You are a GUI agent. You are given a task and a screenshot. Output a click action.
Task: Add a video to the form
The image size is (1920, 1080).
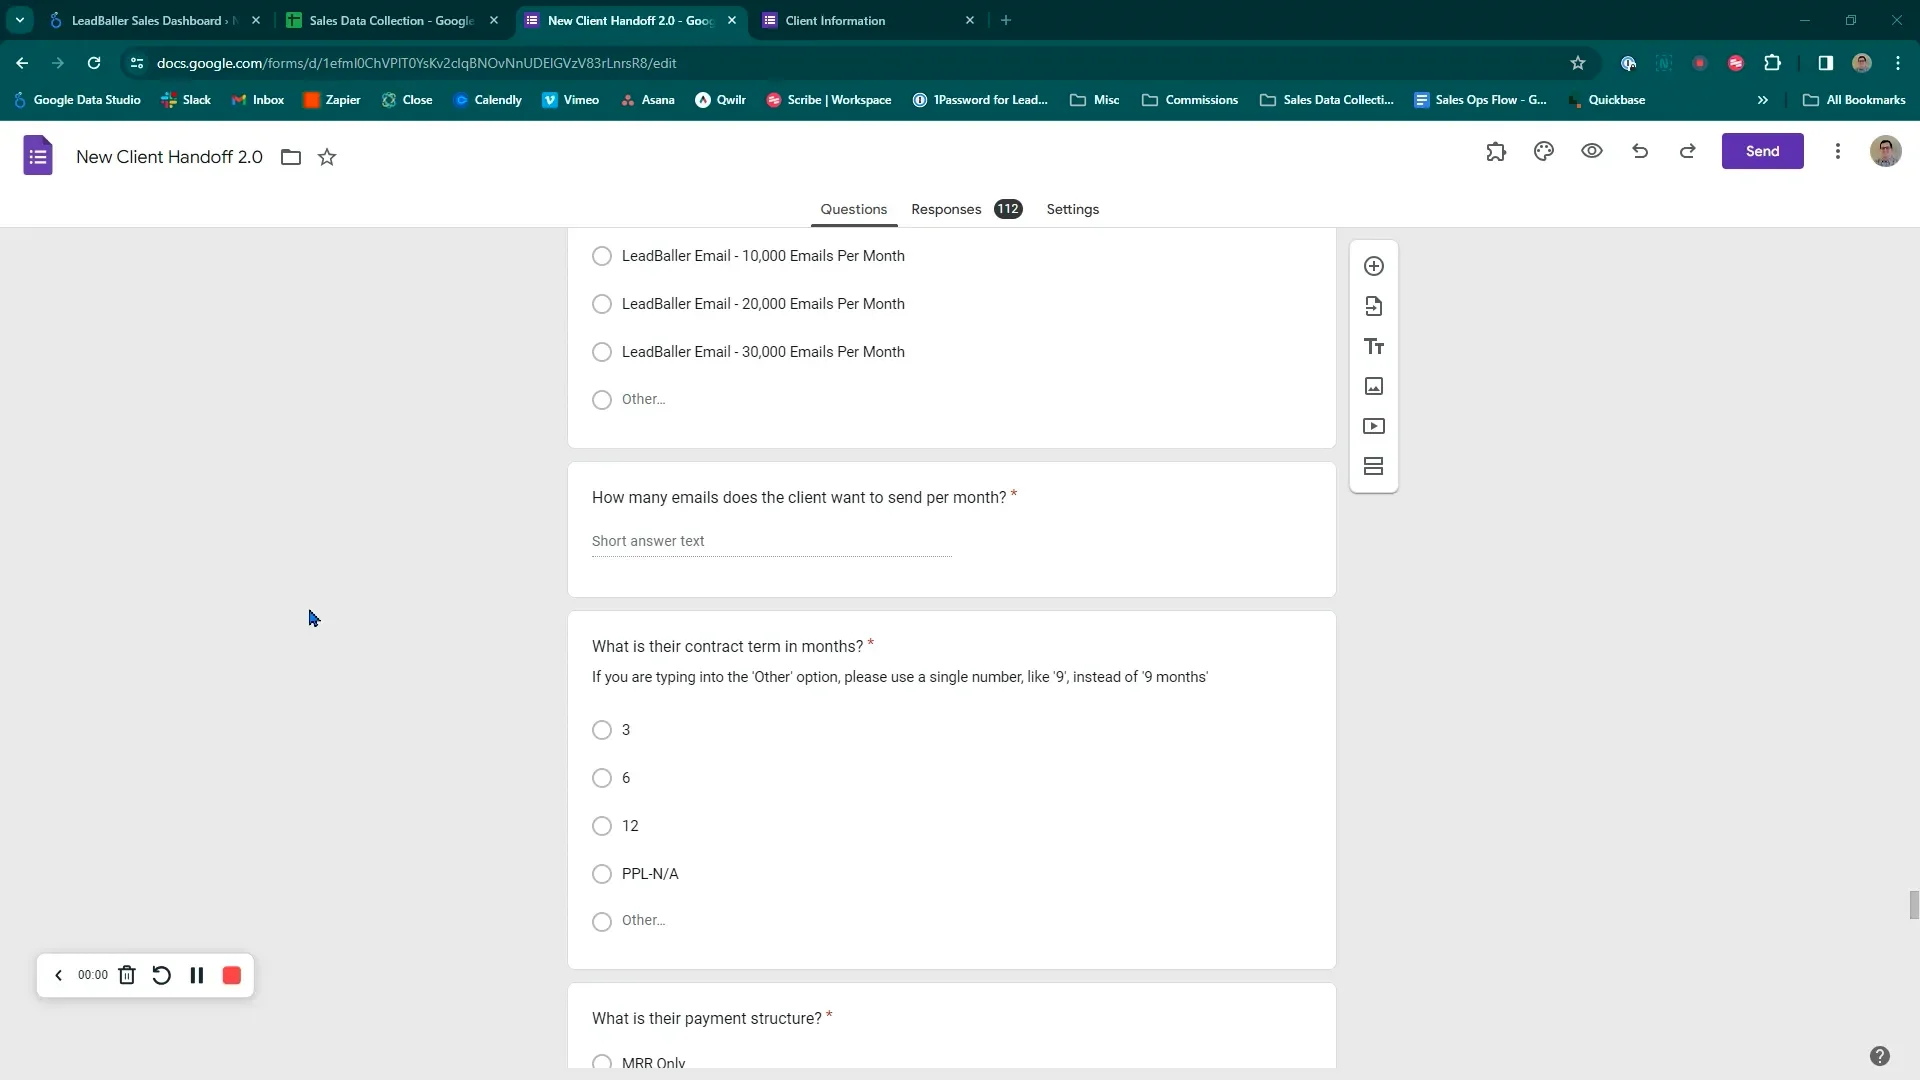pyautogui.click(x=1374, y=426)
